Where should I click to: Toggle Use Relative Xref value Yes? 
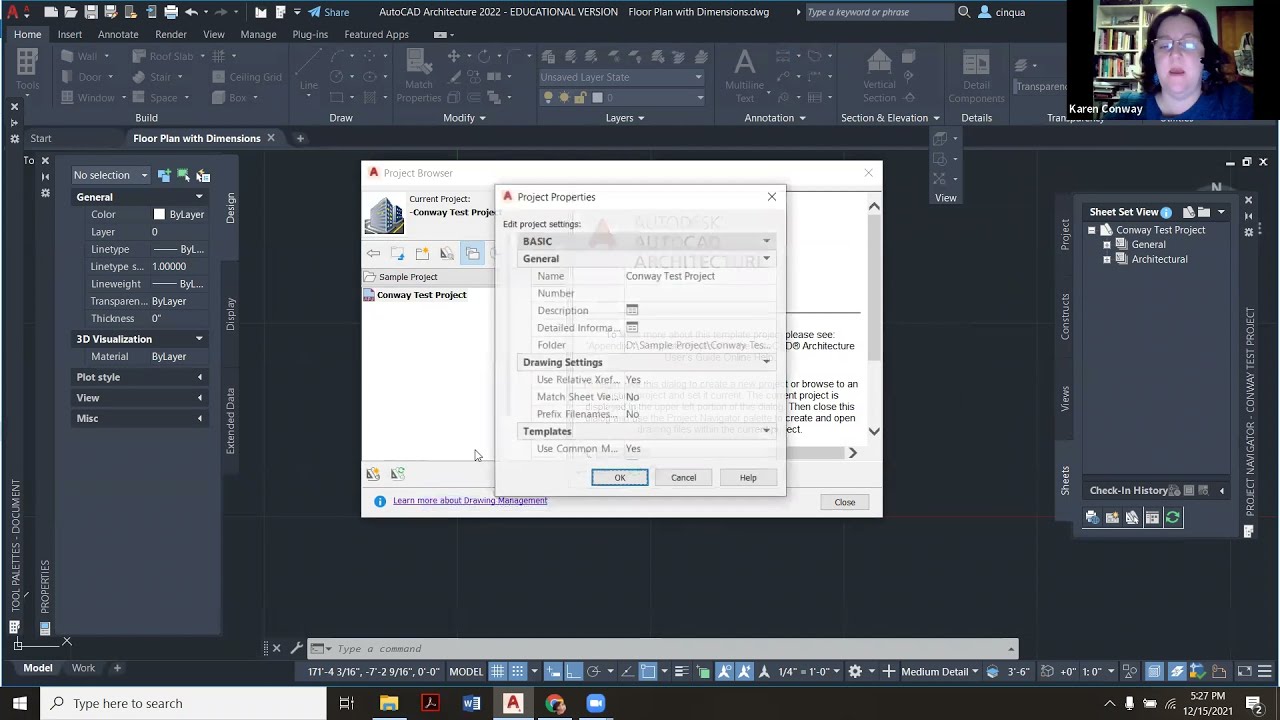click(x=633, y=380)
